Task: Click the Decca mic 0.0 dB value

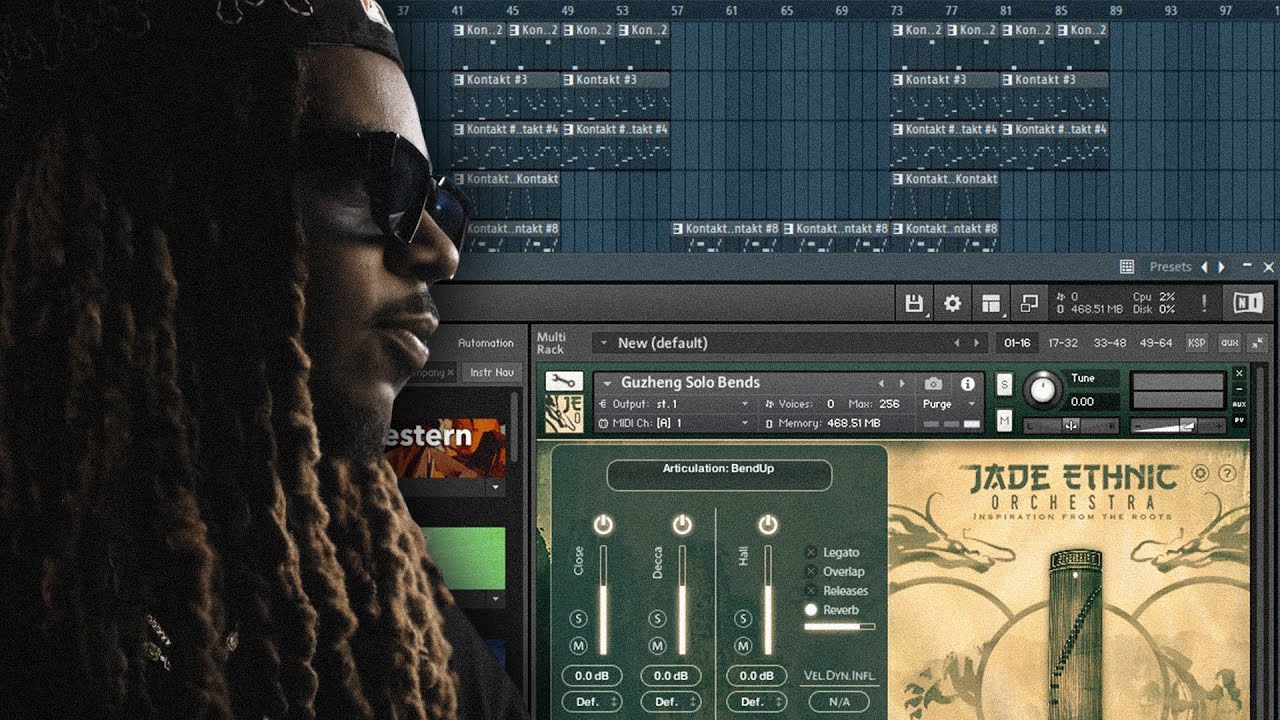Action: coord(671,676)
